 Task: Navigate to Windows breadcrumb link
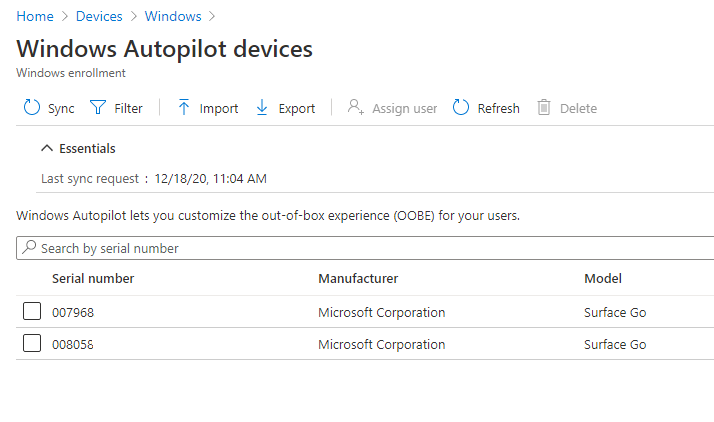tap(172, 16)
